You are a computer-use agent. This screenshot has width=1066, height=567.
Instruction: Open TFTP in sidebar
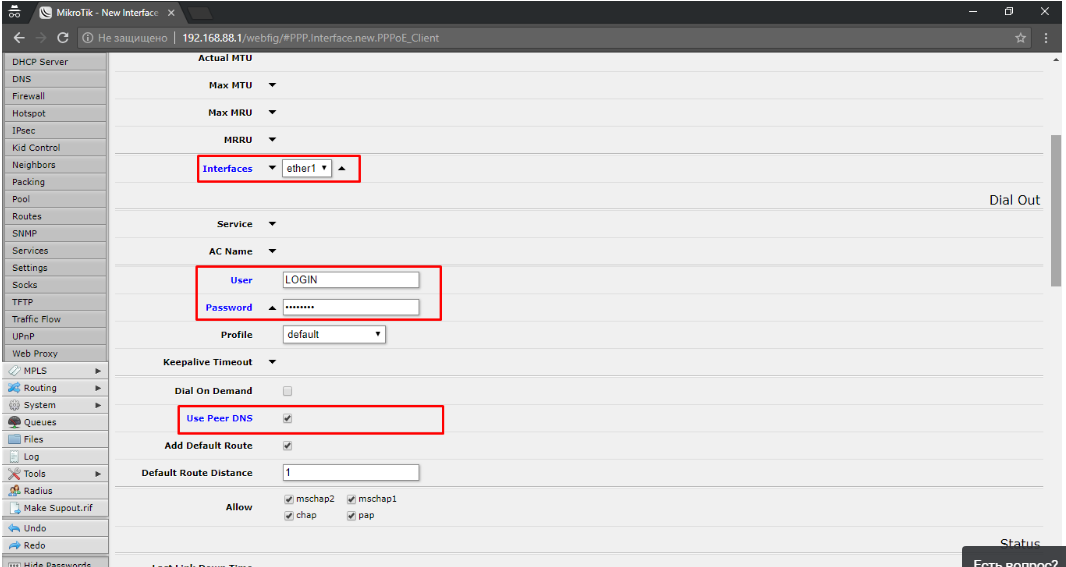coord(54,302)
